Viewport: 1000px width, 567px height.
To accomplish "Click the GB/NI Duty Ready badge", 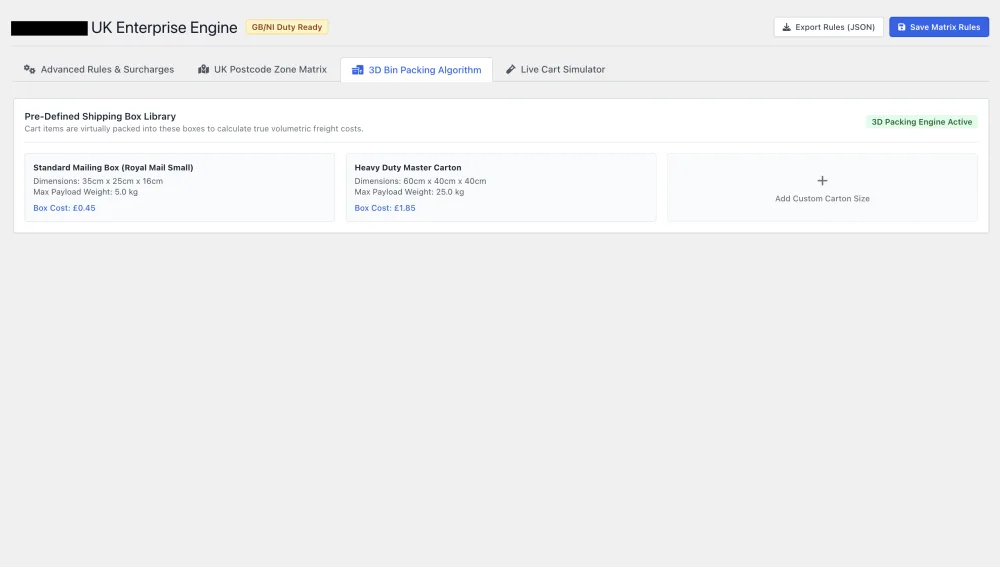I will [x=287, y=27].
